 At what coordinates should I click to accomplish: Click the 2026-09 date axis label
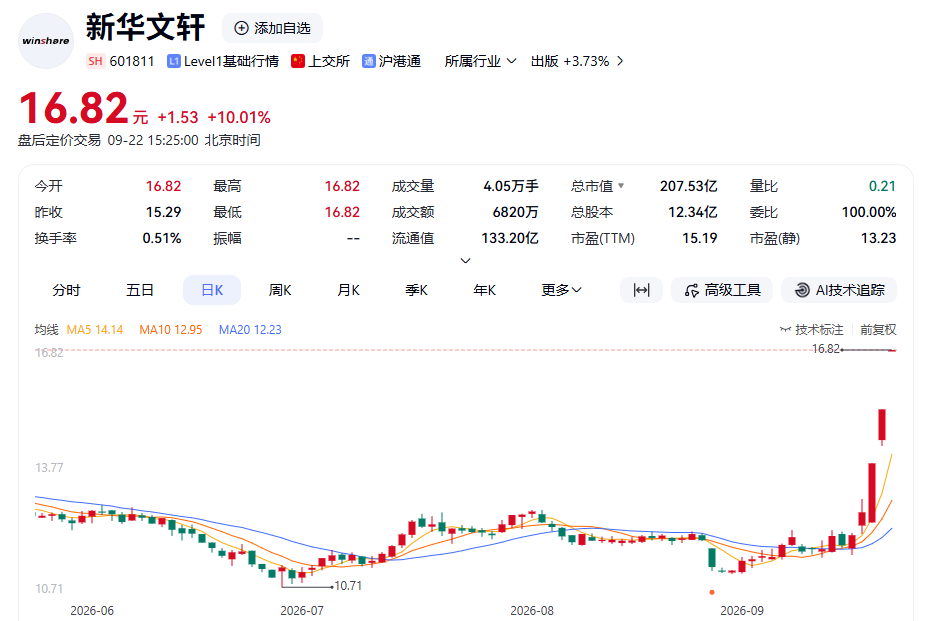tap(742, 610)
